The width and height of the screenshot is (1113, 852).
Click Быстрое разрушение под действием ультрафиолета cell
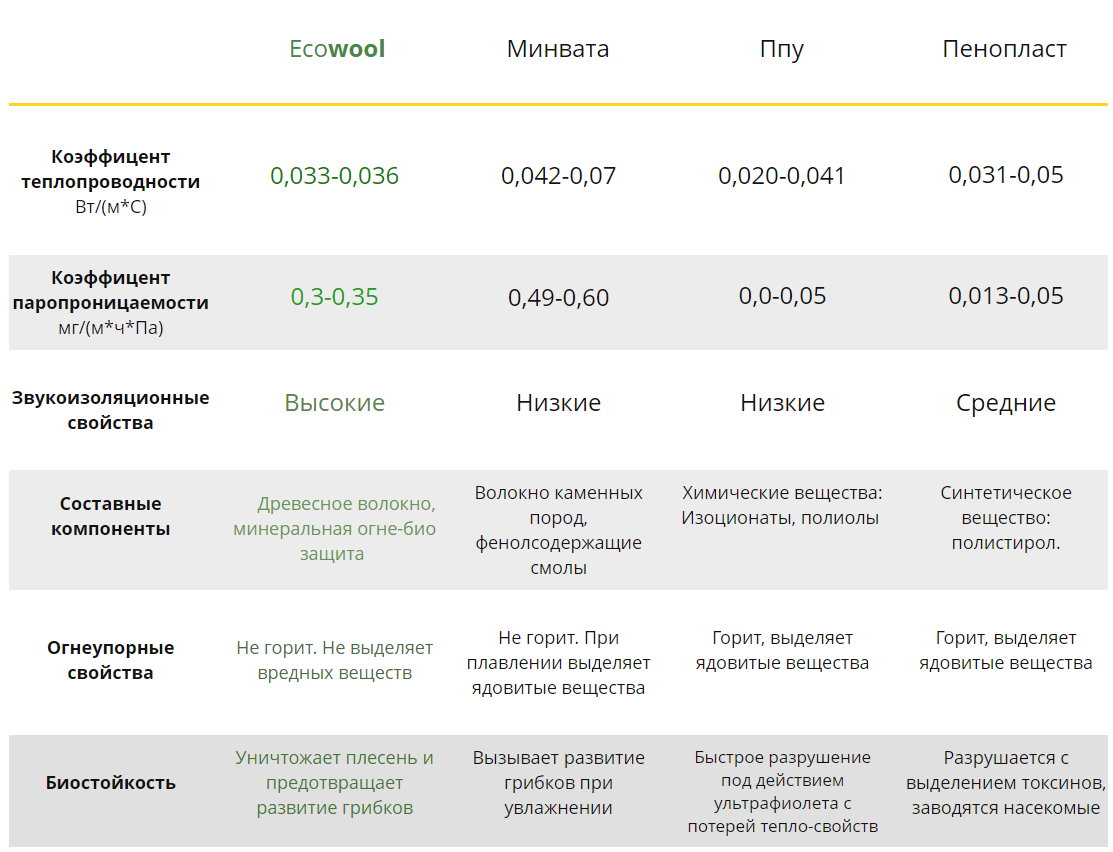click(782, 792)
